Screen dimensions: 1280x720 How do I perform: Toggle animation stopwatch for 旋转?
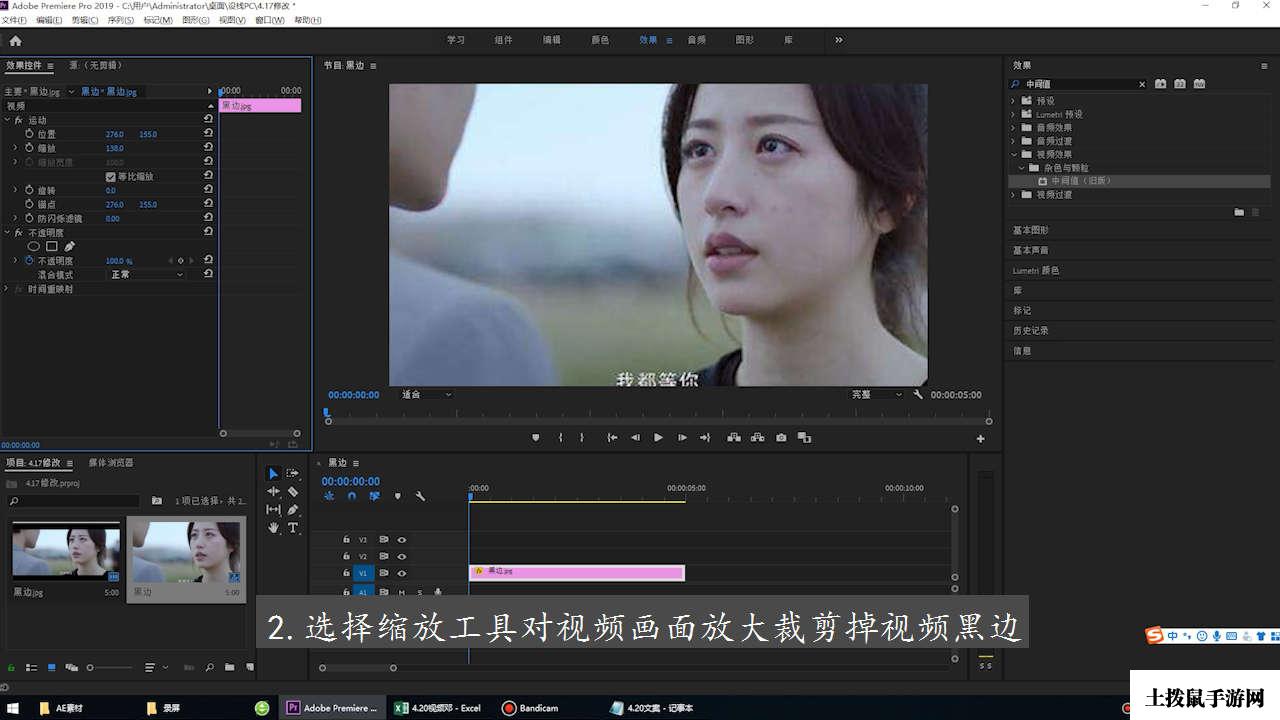click(29, 189)
